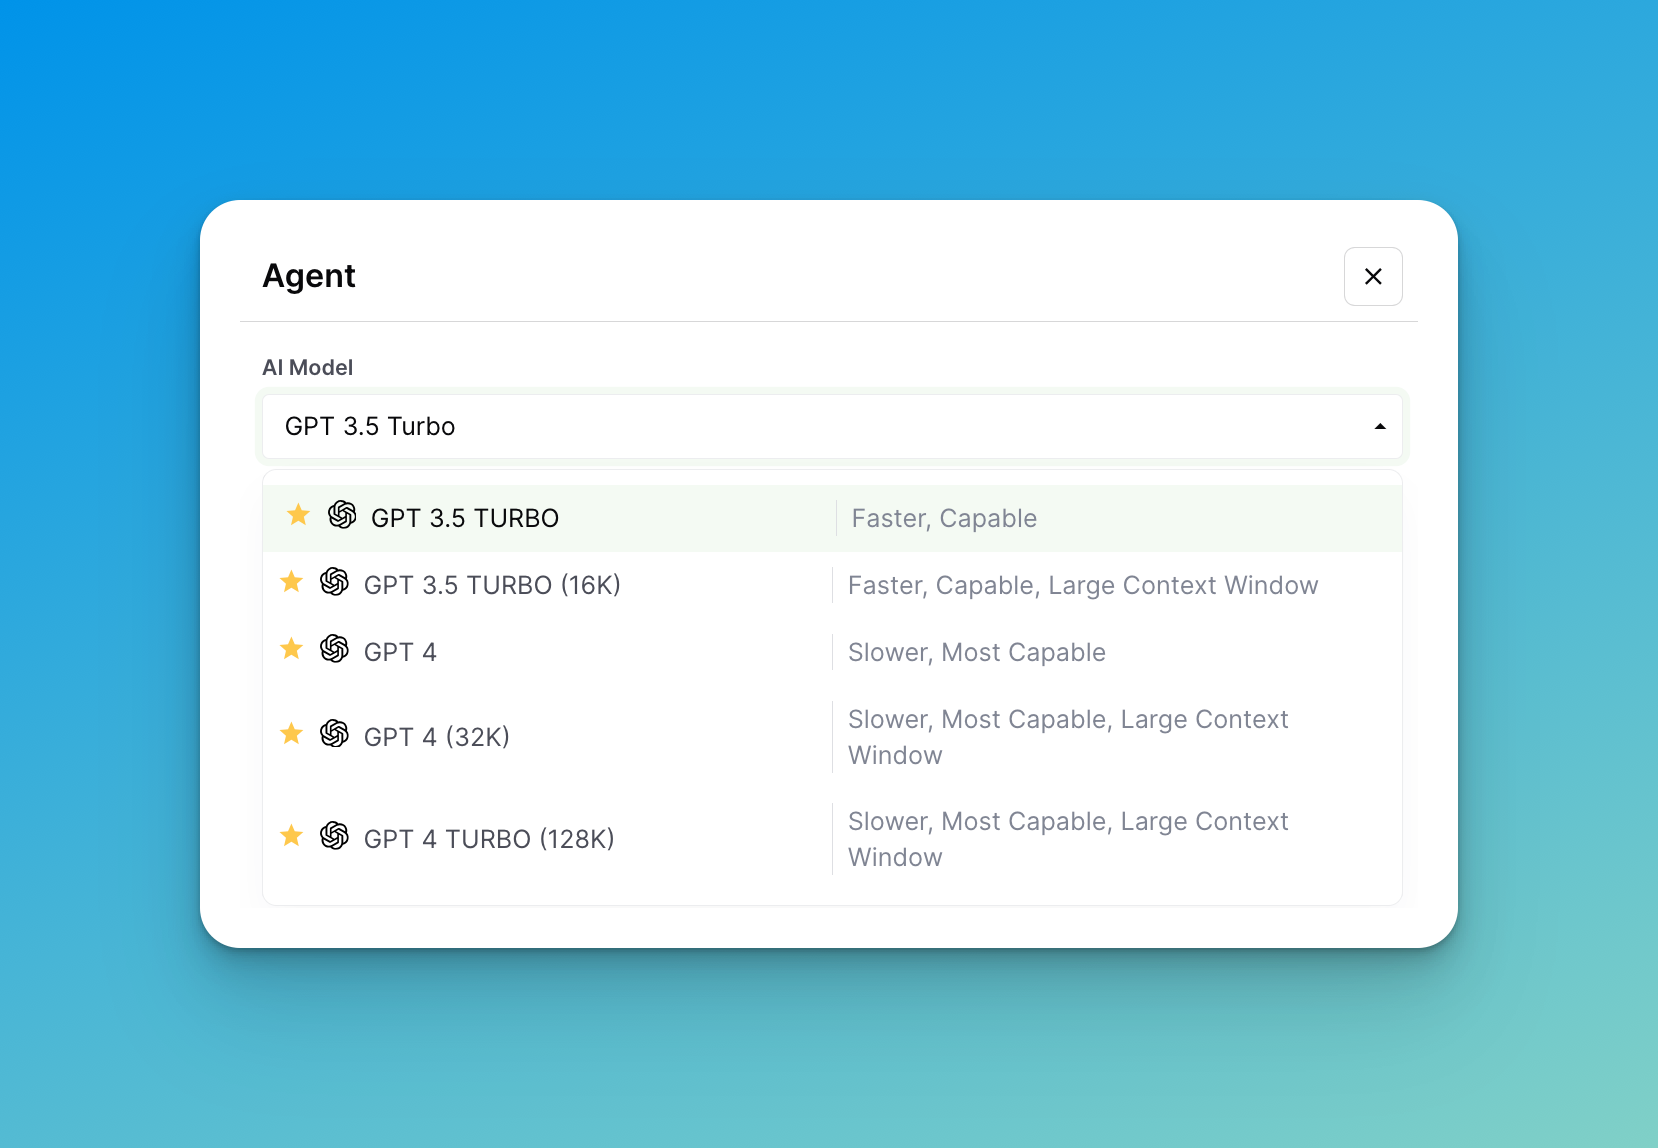Click the OpenAI logo next to GPT 3.5 TURBO
Screen dimensions: 1658x1148
click(x=342, y=515)
